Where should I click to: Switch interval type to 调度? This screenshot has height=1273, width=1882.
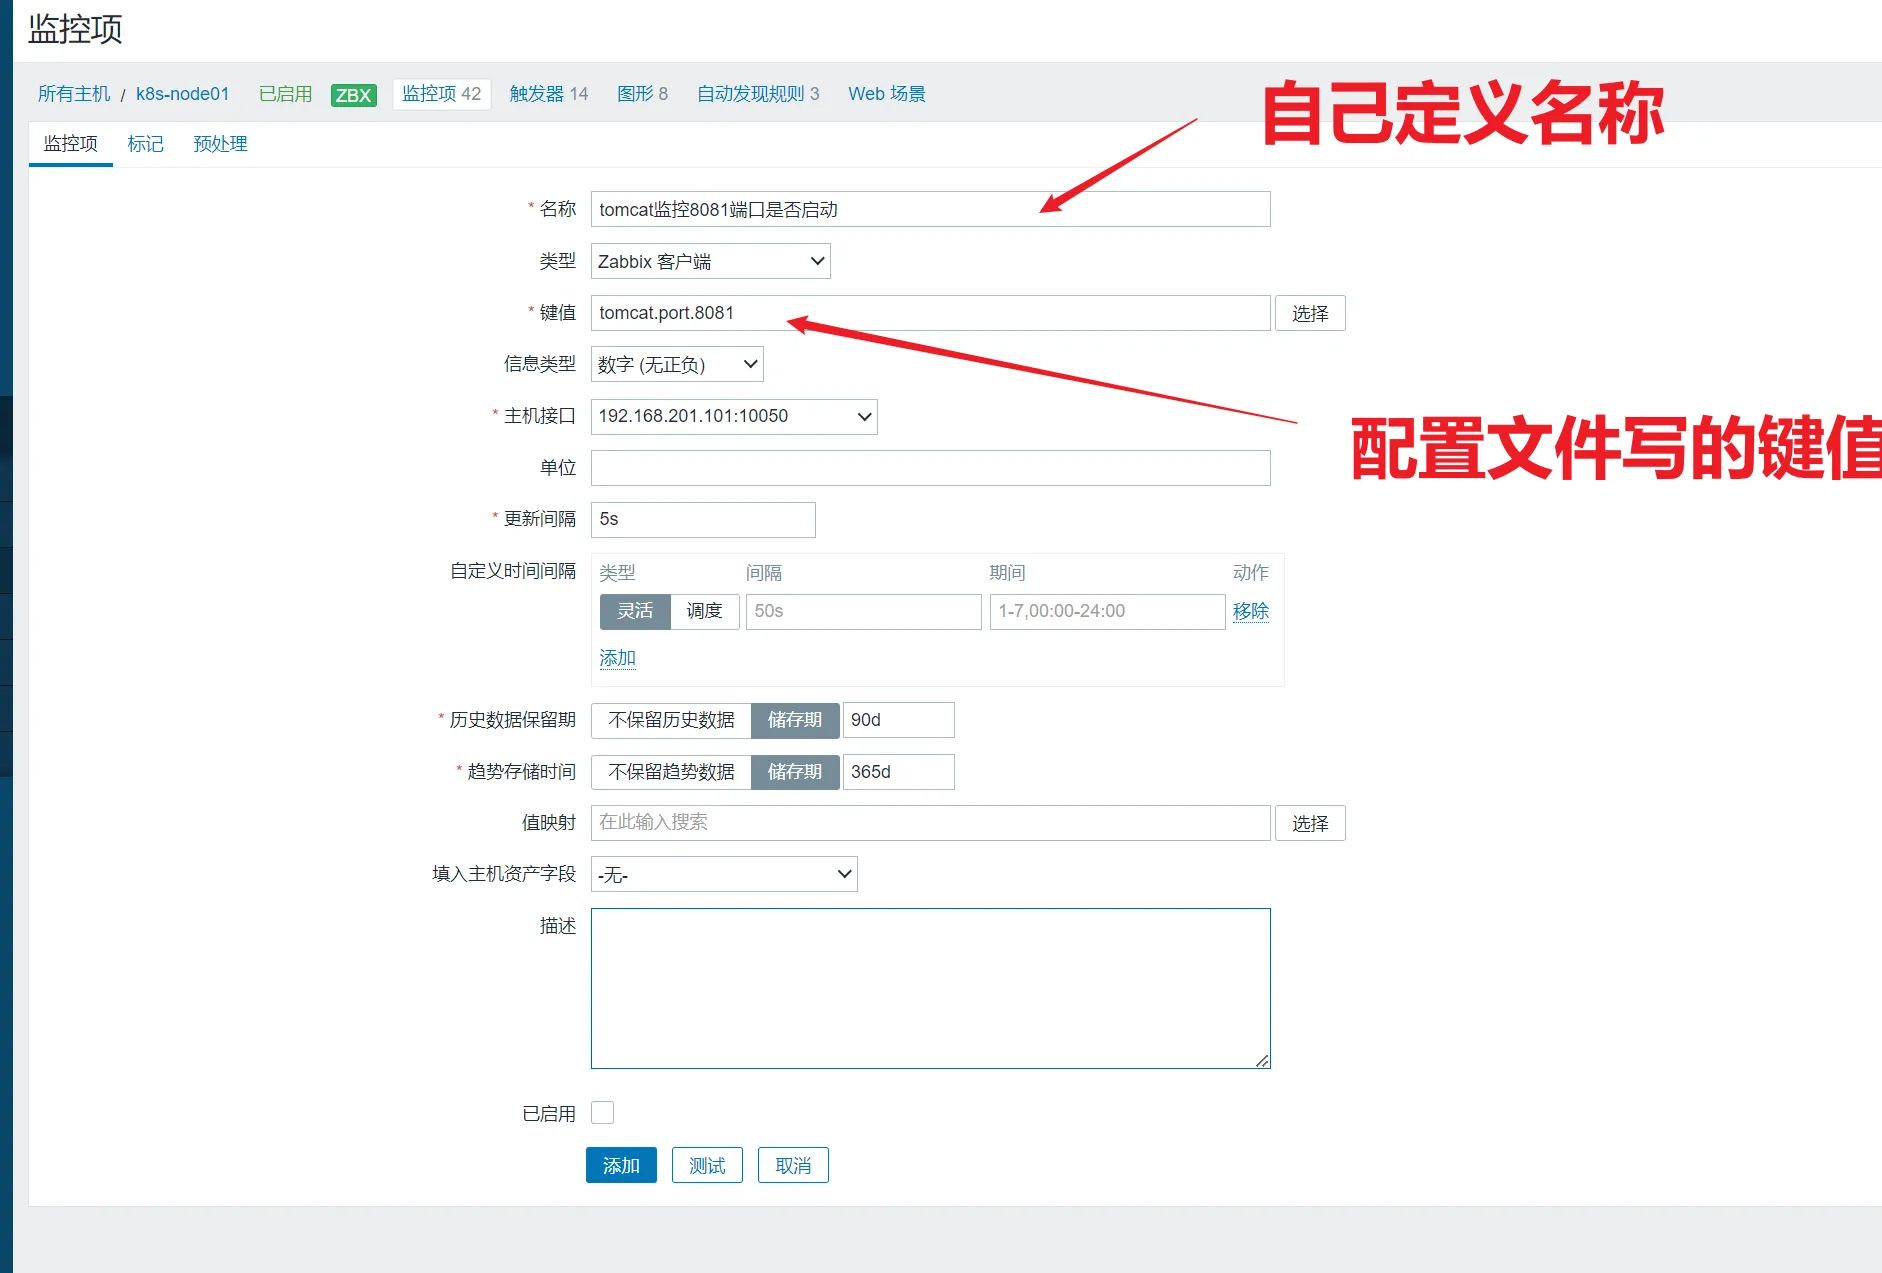(x=704, y=611)
